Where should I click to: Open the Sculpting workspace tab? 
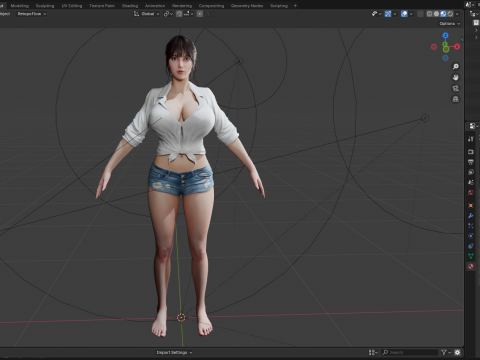click(x=45, y=6)
